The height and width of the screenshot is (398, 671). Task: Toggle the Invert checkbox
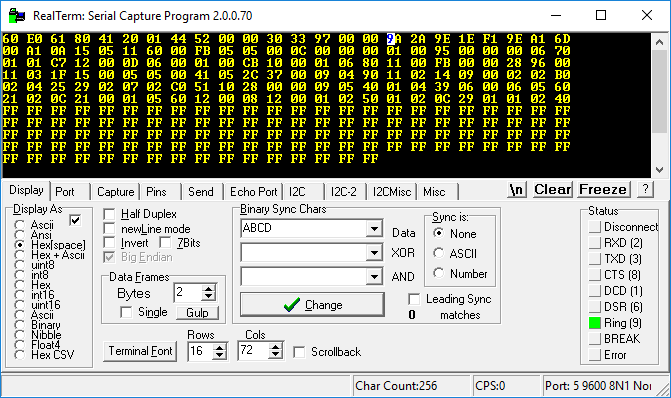(110, 243)
